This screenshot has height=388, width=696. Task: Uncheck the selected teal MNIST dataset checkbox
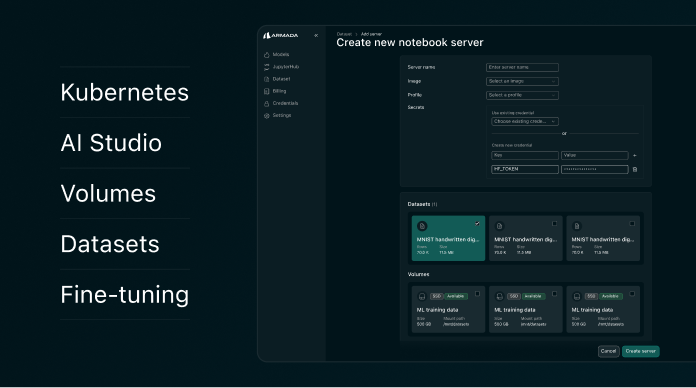coord(477,224)
